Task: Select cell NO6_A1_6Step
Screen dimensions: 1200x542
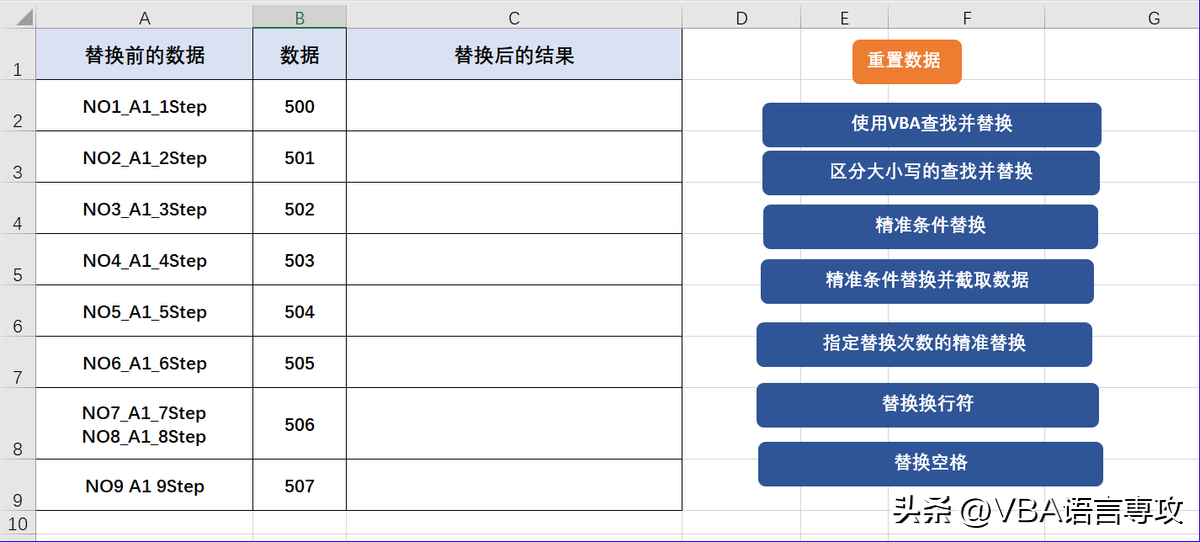Action: pyautogui.click(x=145, y=362)
